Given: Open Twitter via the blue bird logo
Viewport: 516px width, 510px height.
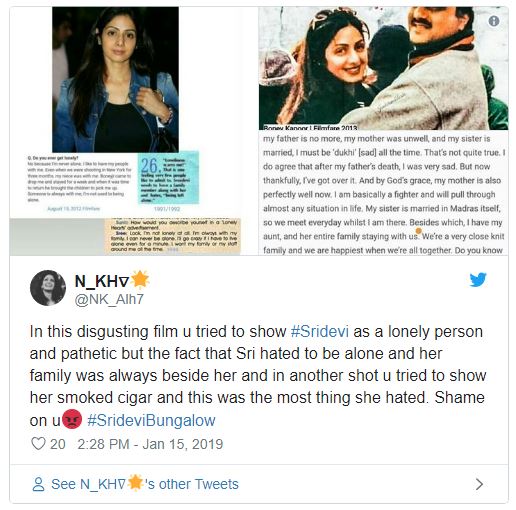Looking at the screenshot, I should pos(478,280).
